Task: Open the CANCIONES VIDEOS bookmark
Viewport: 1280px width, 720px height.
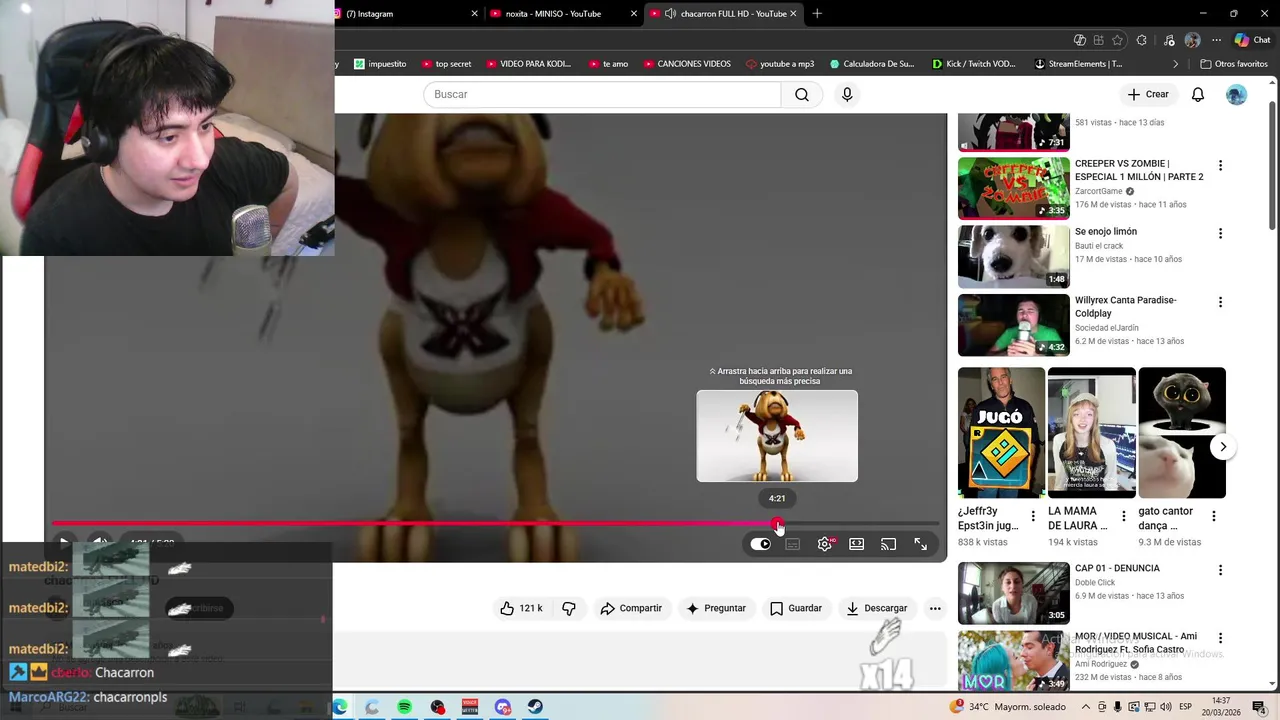Action: pos(686,64)
